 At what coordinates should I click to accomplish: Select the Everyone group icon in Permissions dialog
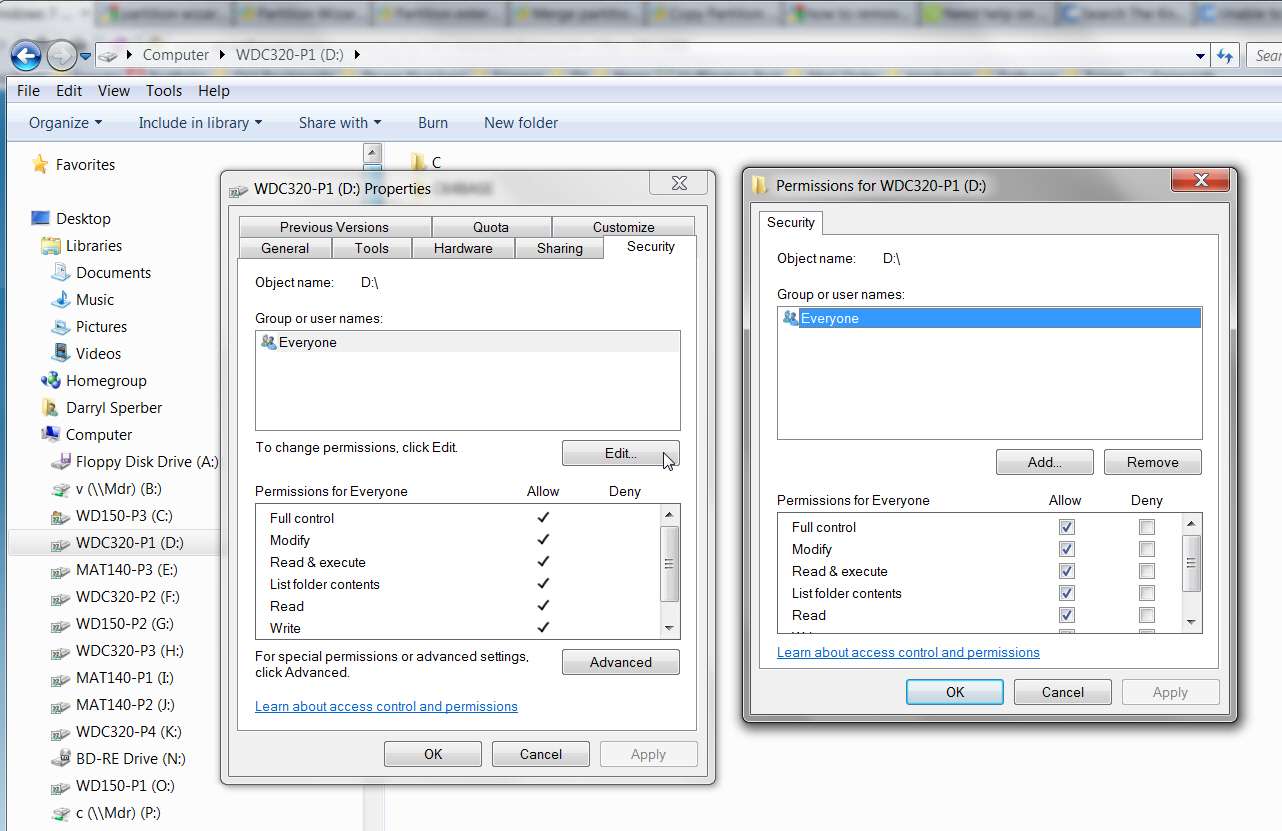click(x=790, y=318)
